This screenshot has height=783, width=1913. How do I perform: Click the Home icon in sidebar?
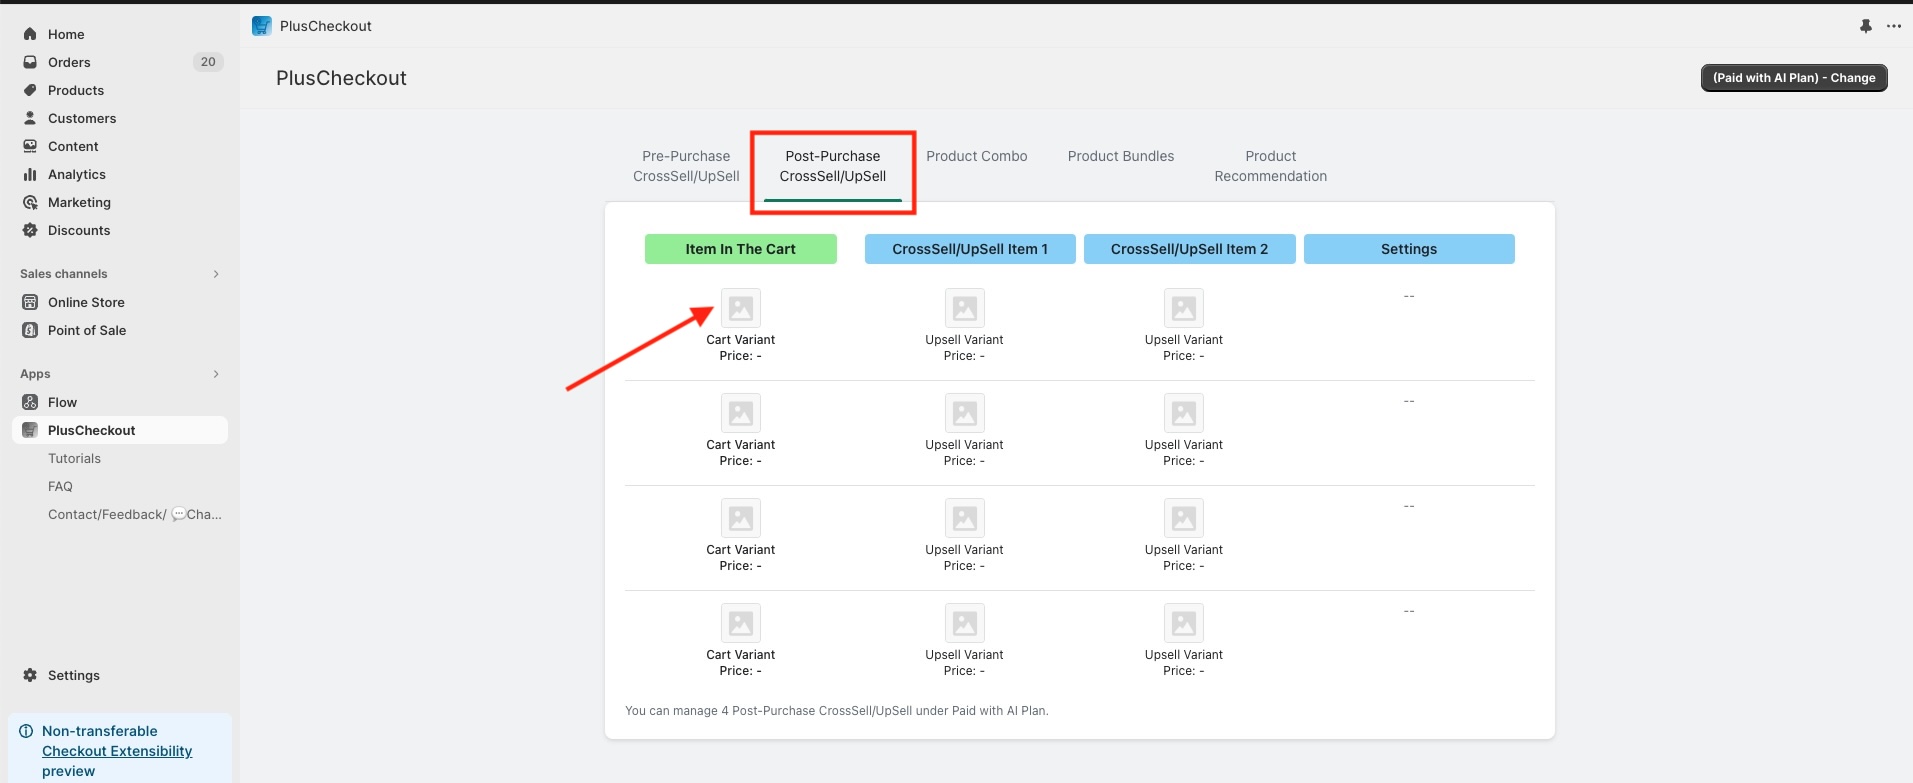(30, 34)
